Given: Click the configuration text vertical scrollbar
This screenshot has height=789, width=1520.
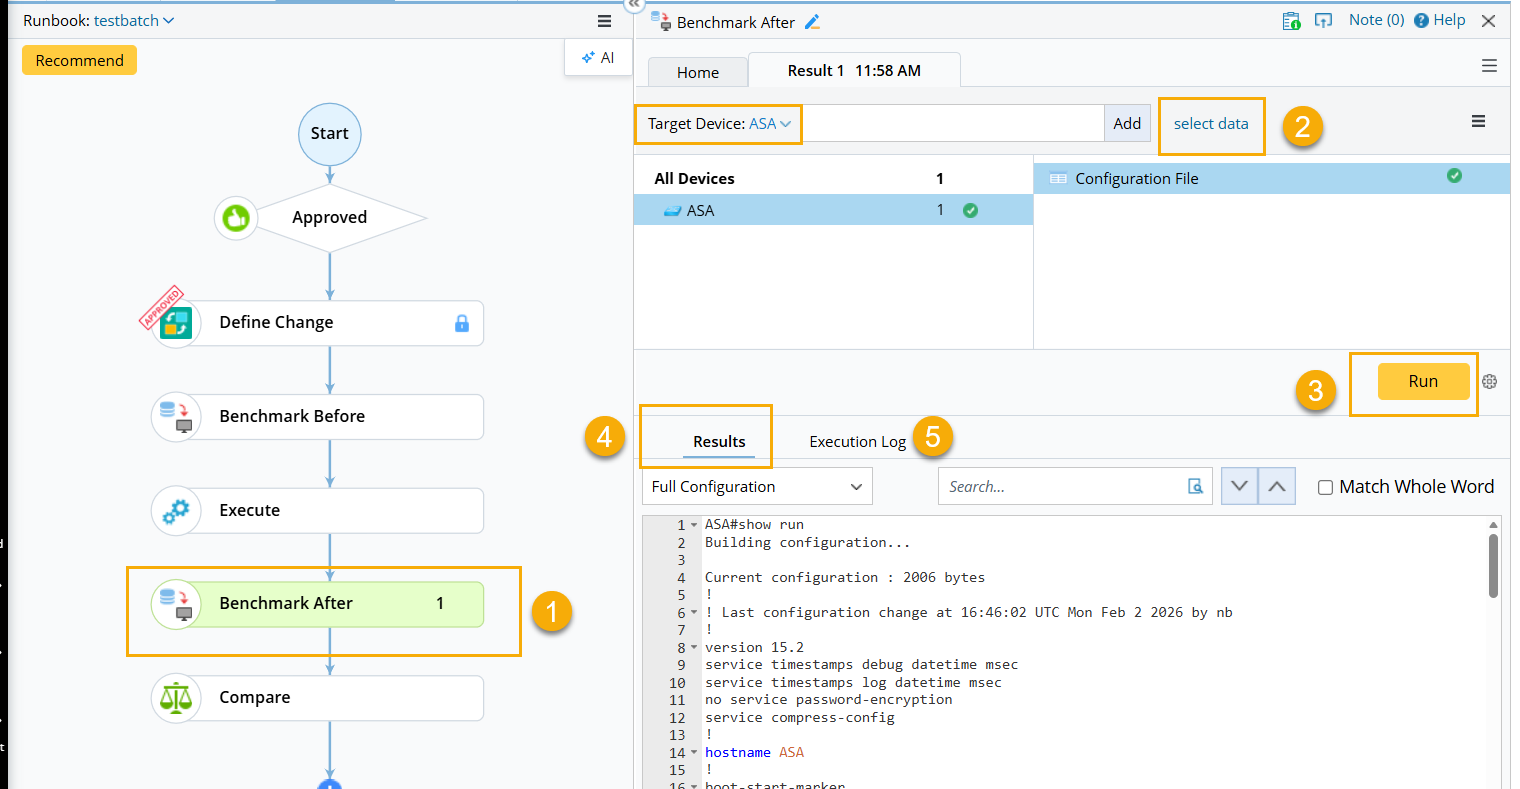Looking at the screenshot, I should tap(1493, 566).
